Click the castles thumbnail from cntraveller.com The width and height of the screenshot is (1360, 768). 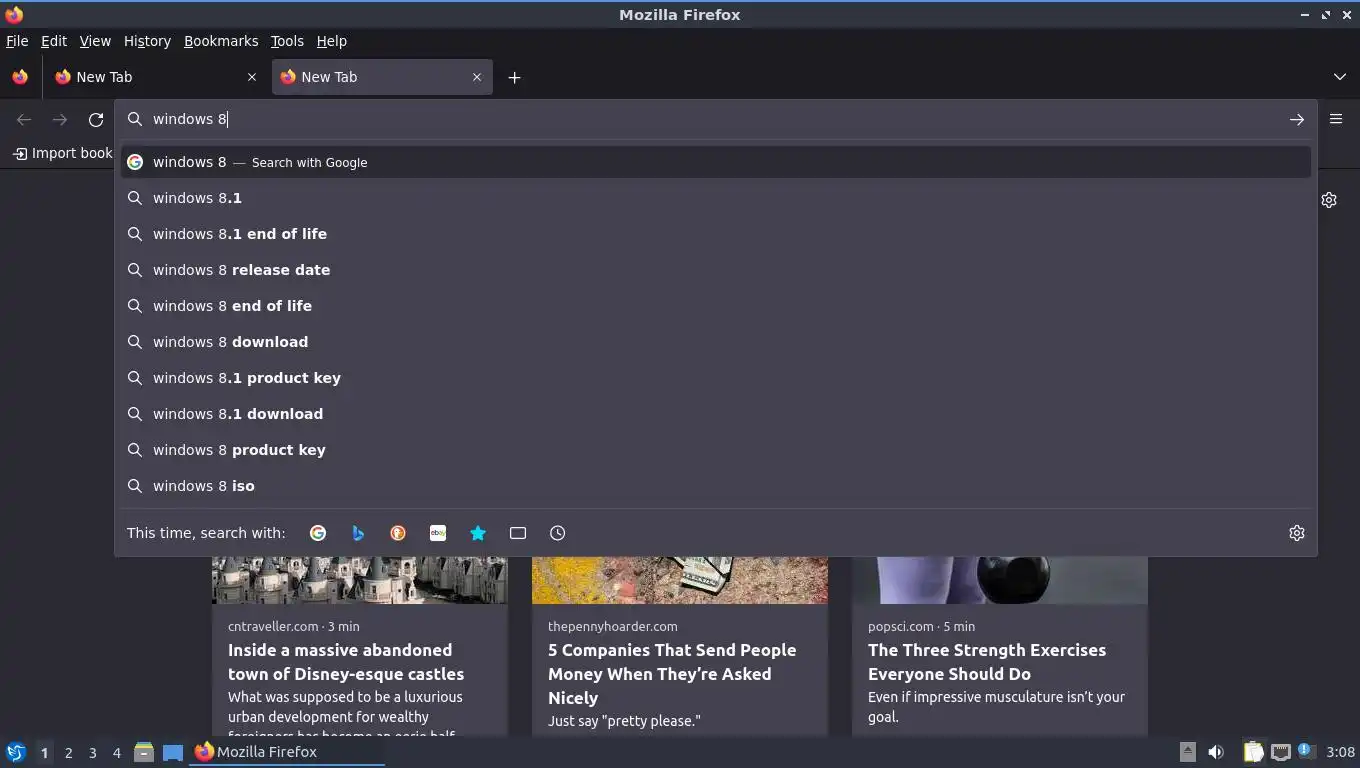(360, 580)
